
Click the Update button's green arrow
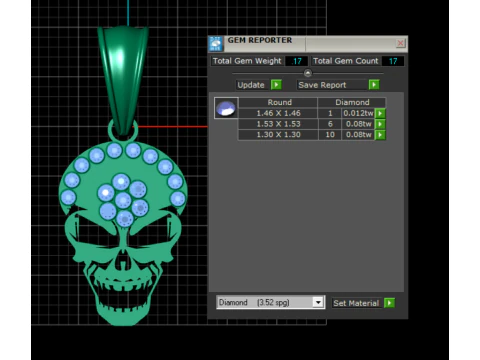[x=276, y=85]
